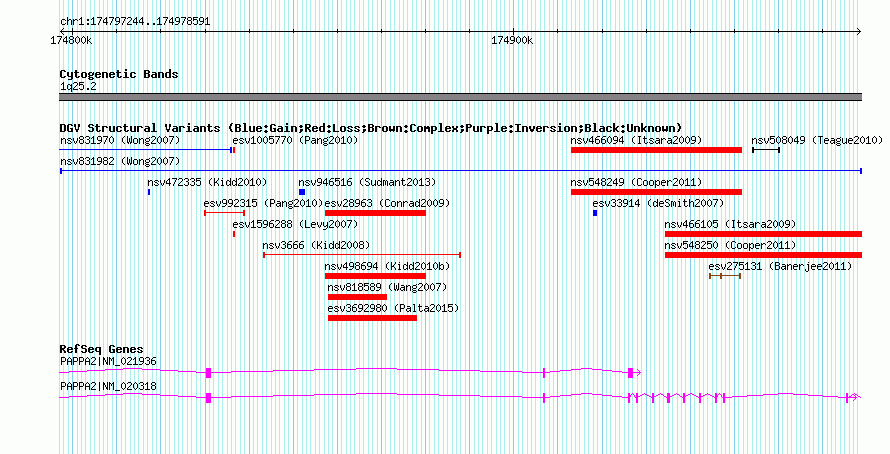Click the nsv548250 (Cooper2011) label text
Viewport: 890px width, 454px height.
click(x=730, y=245)
